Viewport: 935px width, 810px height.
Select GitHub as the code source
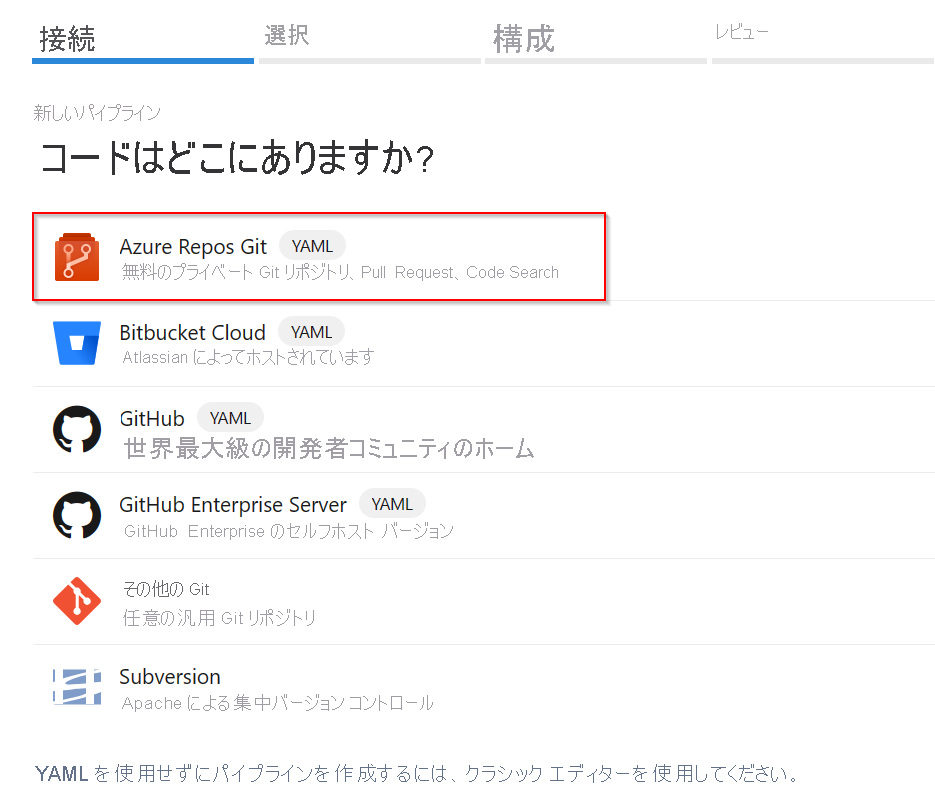coord(153,418)
